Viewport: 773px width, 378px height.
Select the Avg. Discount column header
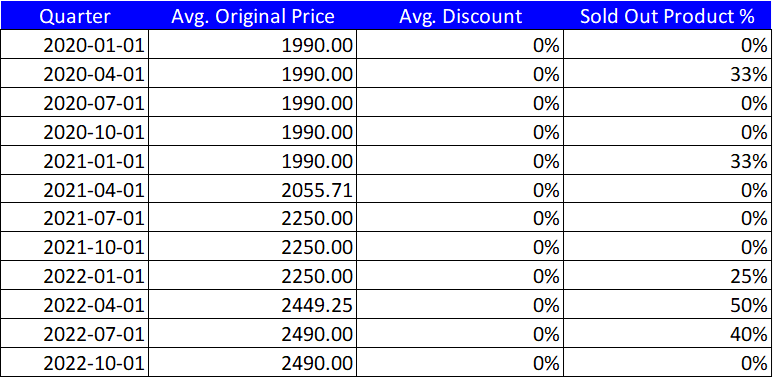click(x=460, y=15)
